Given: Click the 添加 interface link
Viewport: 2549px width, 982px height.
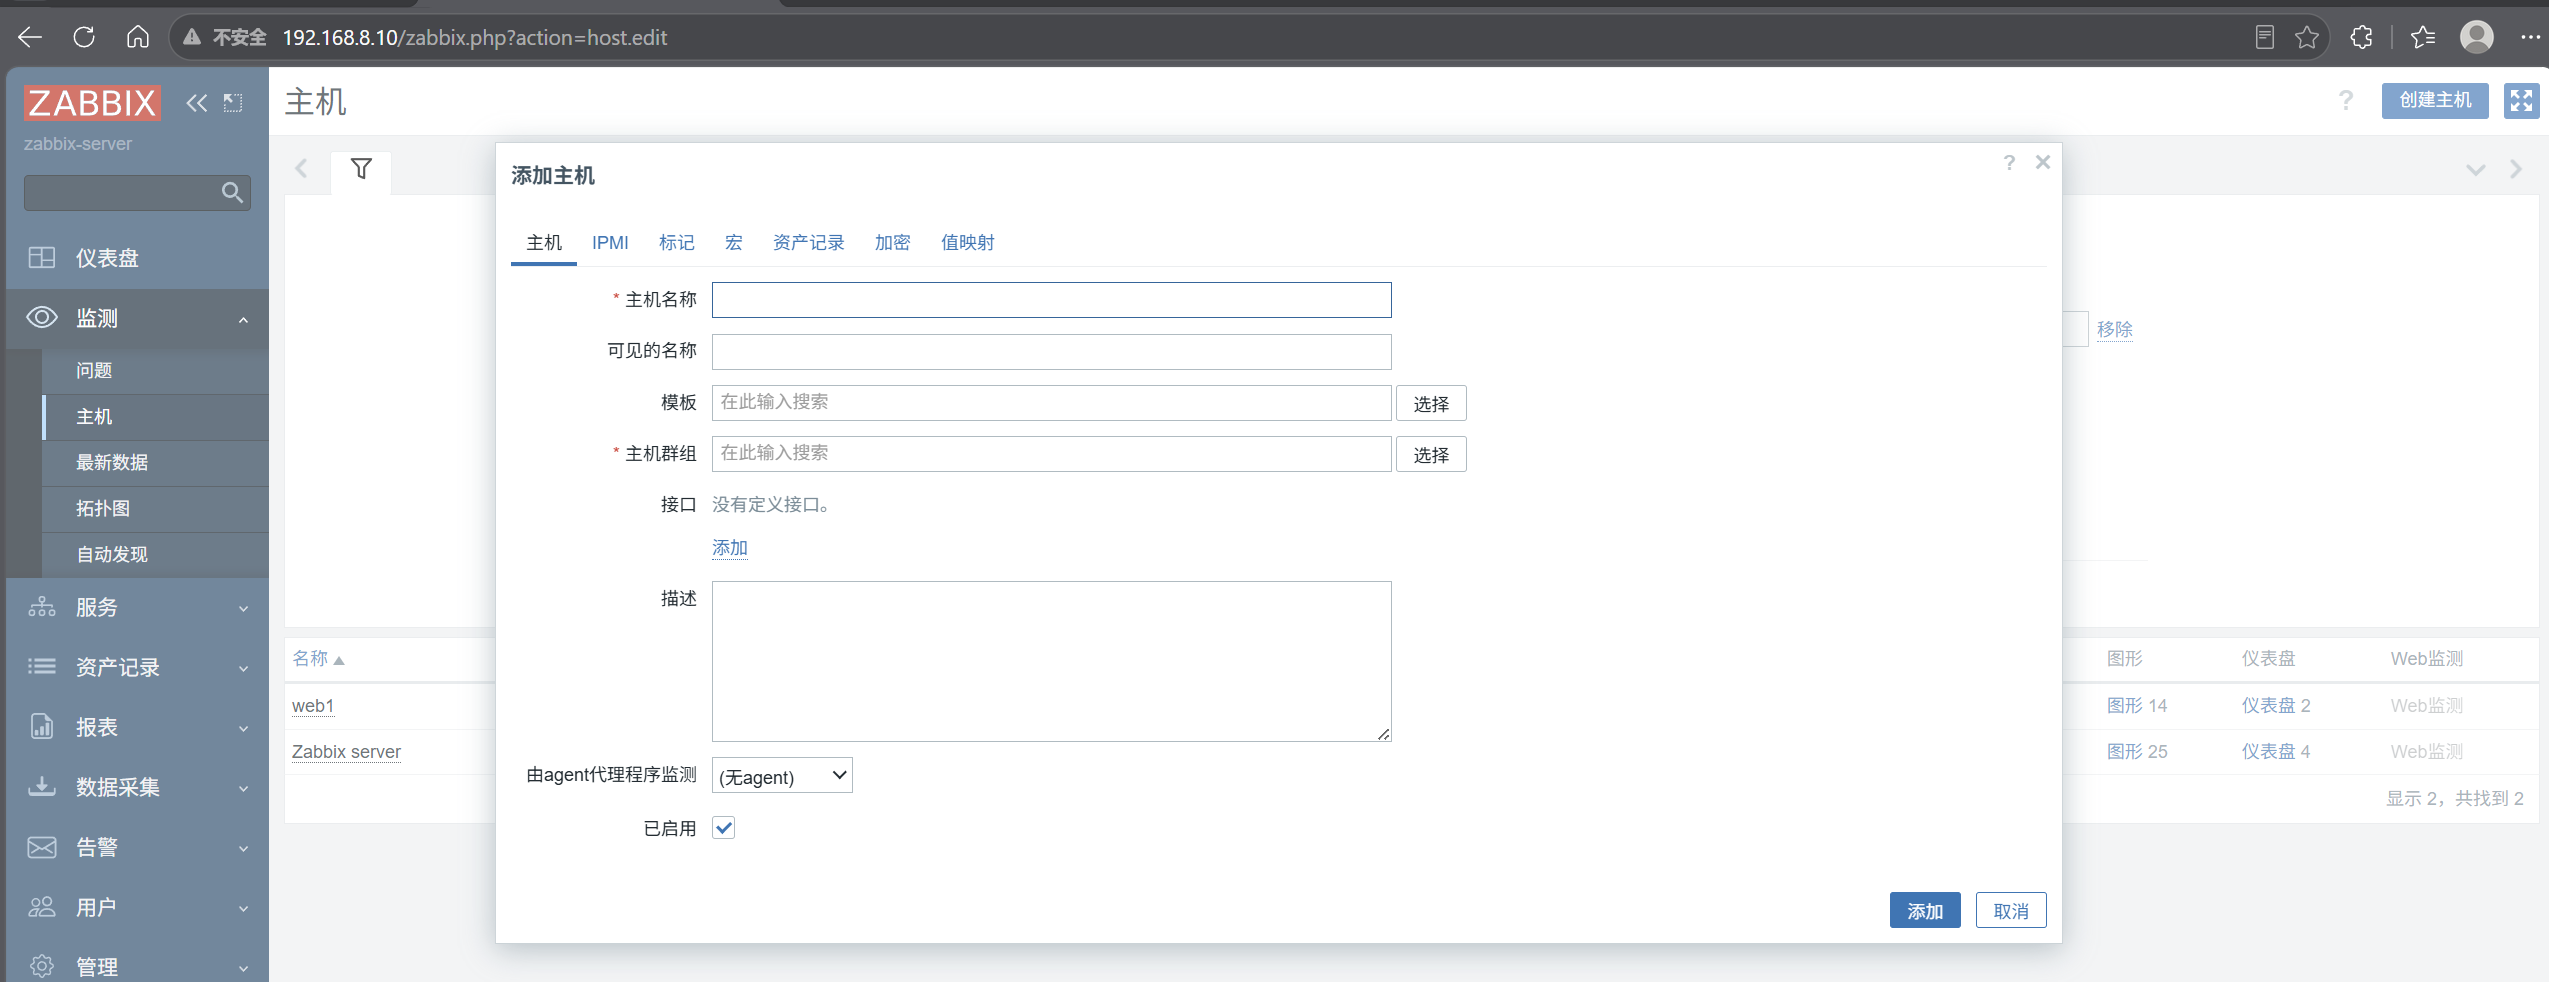Looking at the screenshot, I should coord(730,548).
